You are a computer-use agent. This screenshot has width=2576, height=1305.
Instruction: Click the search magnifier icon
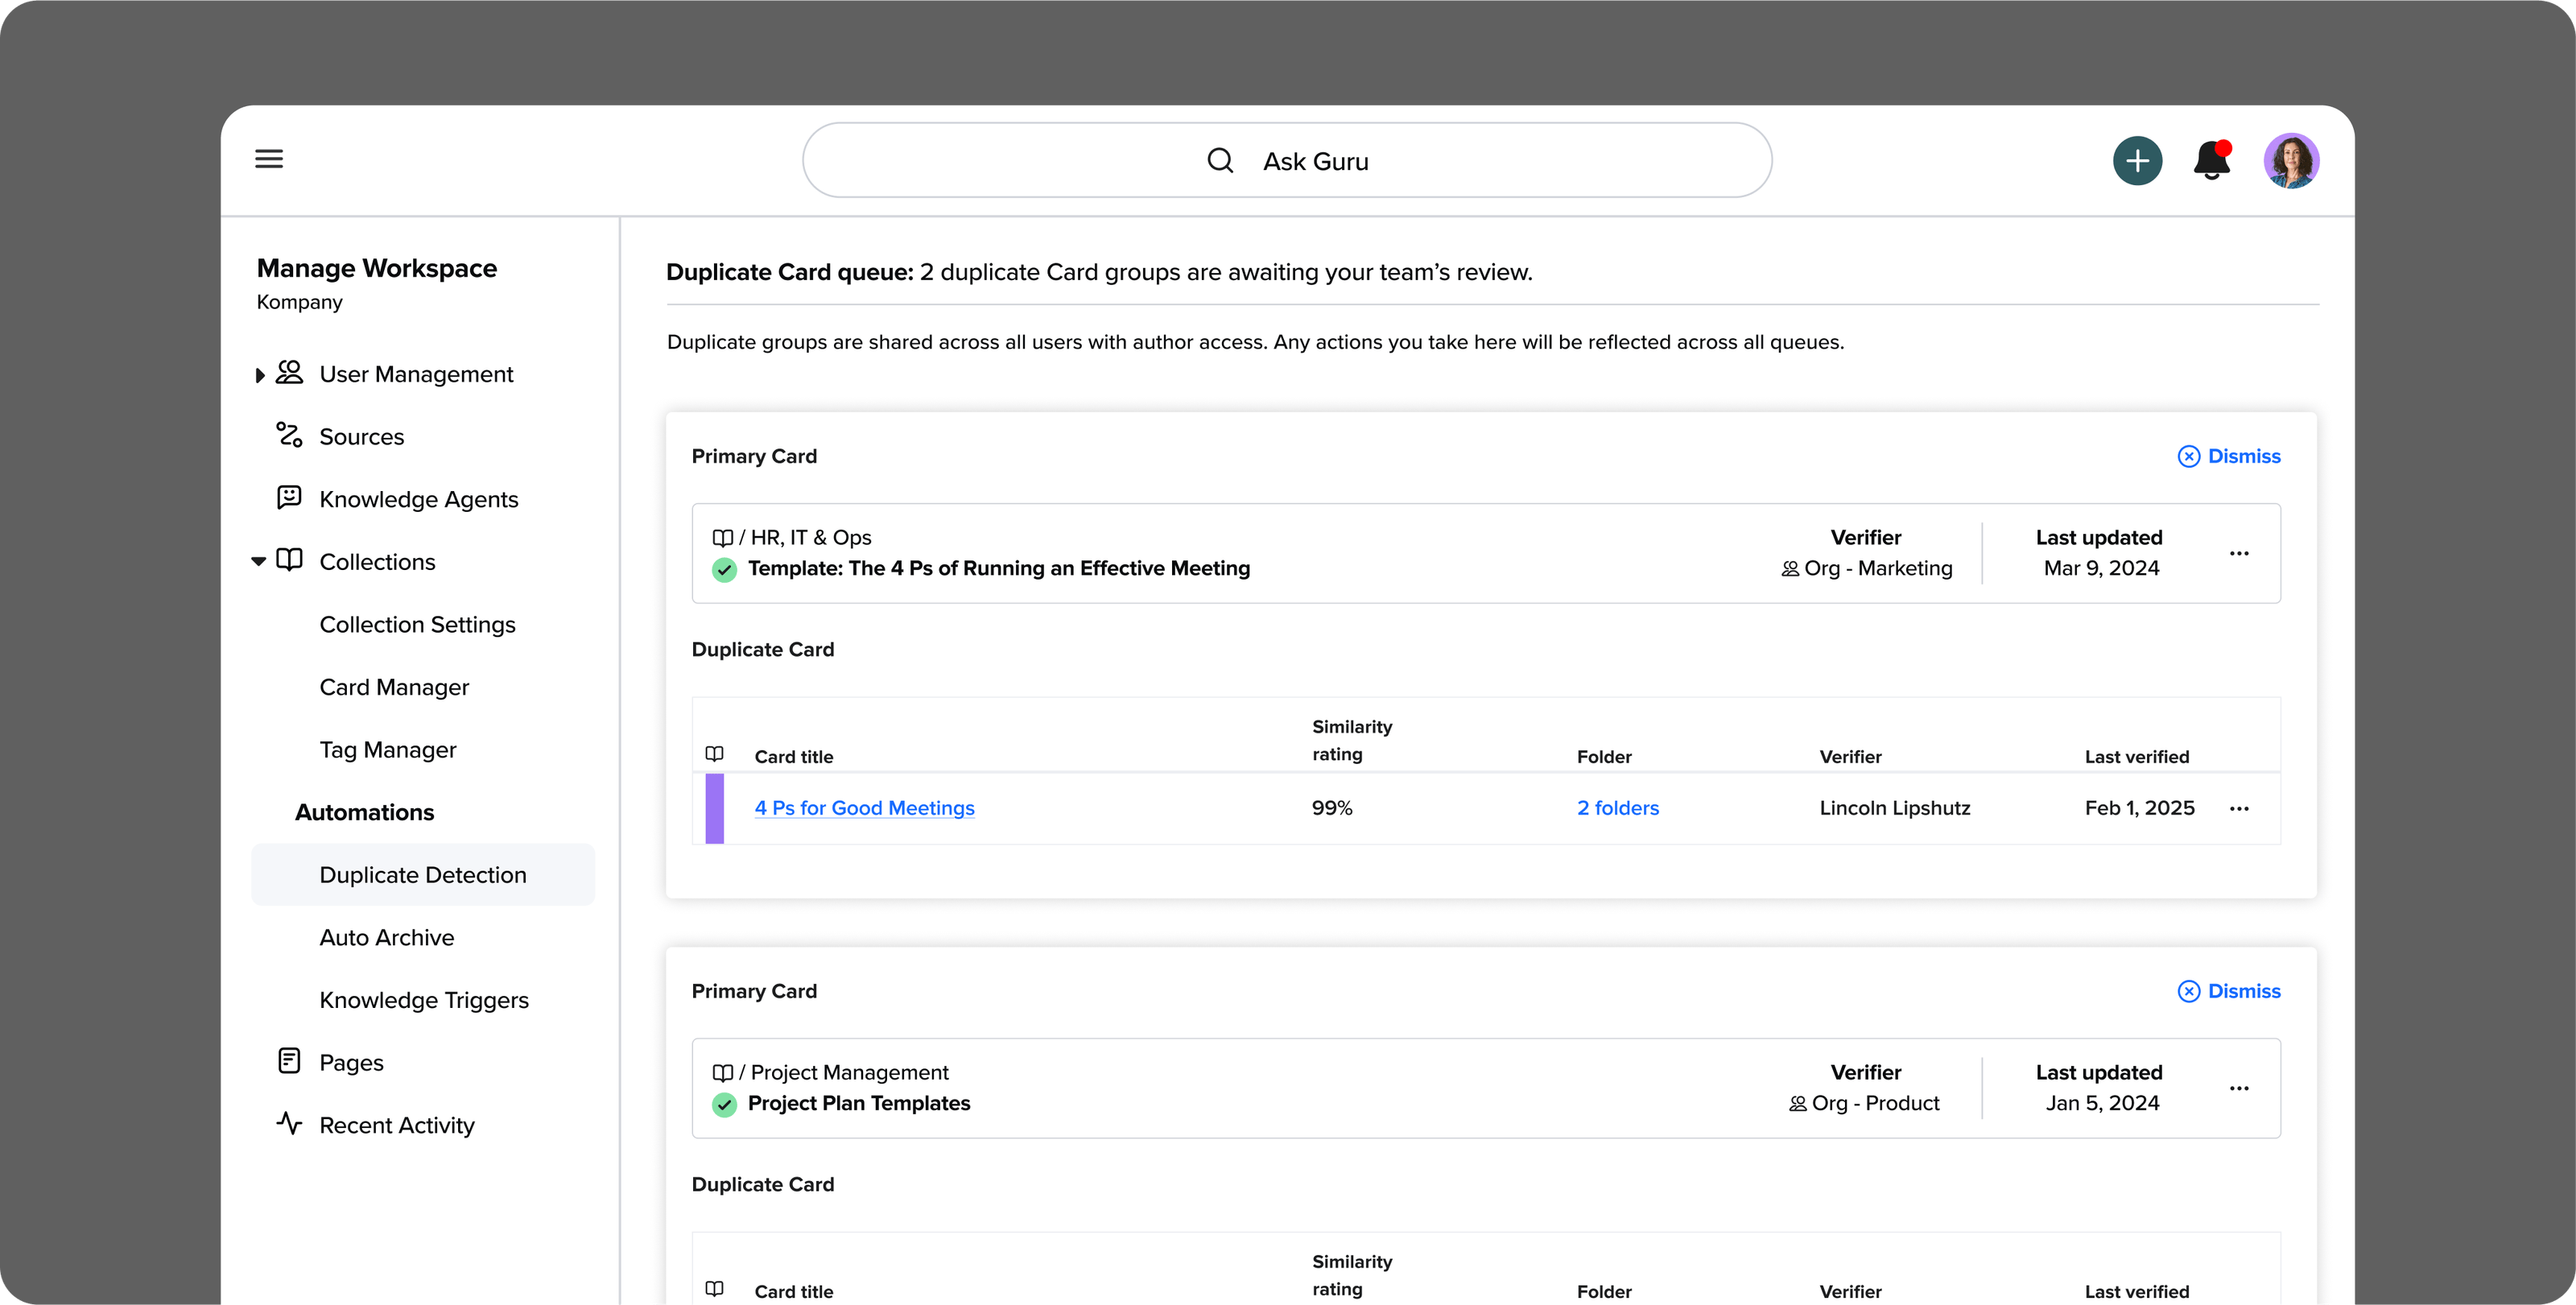1220,160
